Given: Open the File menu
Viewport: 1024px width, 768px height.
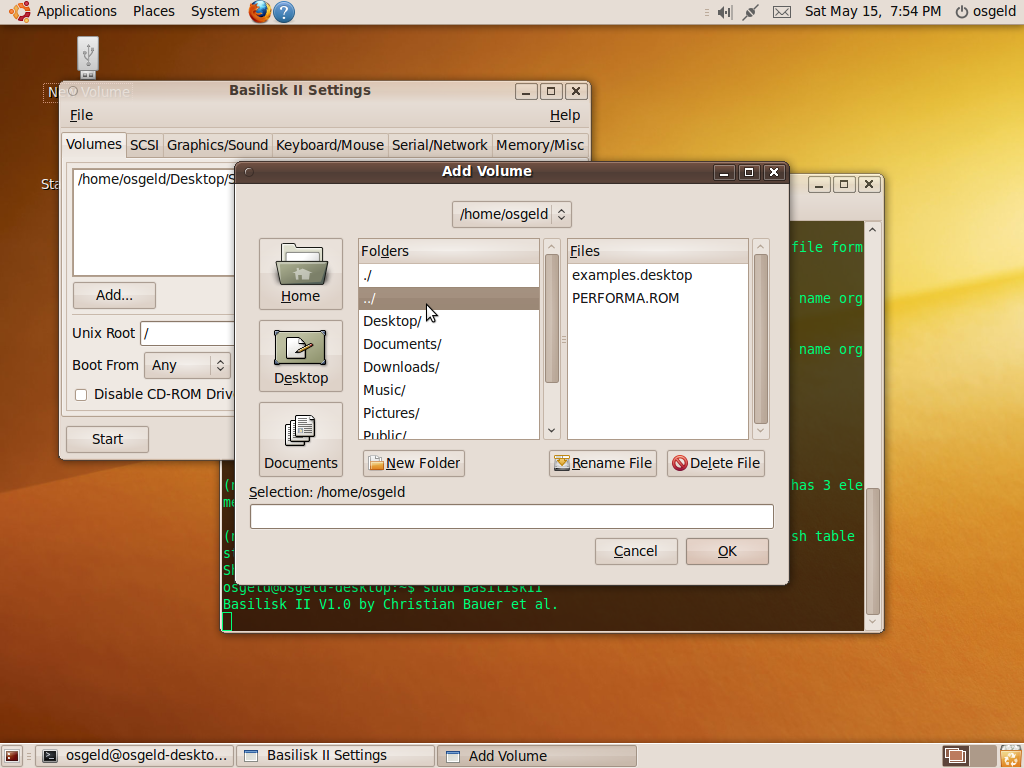Looking at the screenshot, I should 80,115.
